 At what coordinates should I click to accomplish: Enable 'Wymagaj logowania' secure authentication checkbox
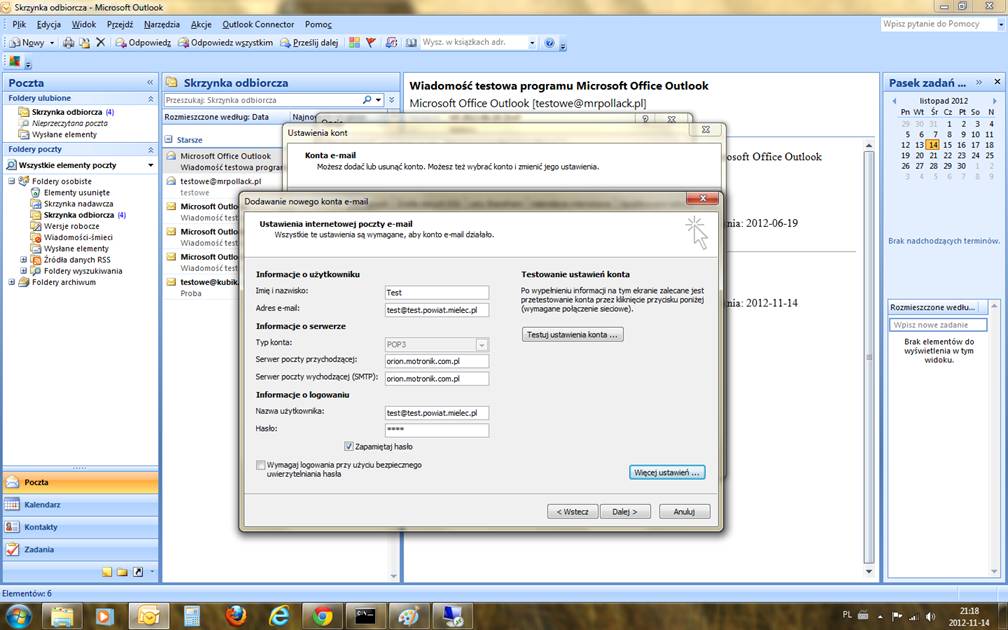point(261,465)
